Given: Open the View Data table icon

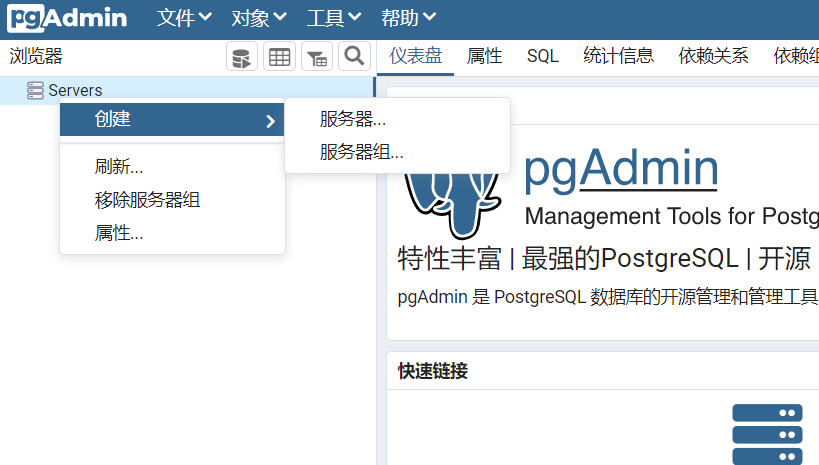Looking at the screenshot, I should [x=279, y=57].
